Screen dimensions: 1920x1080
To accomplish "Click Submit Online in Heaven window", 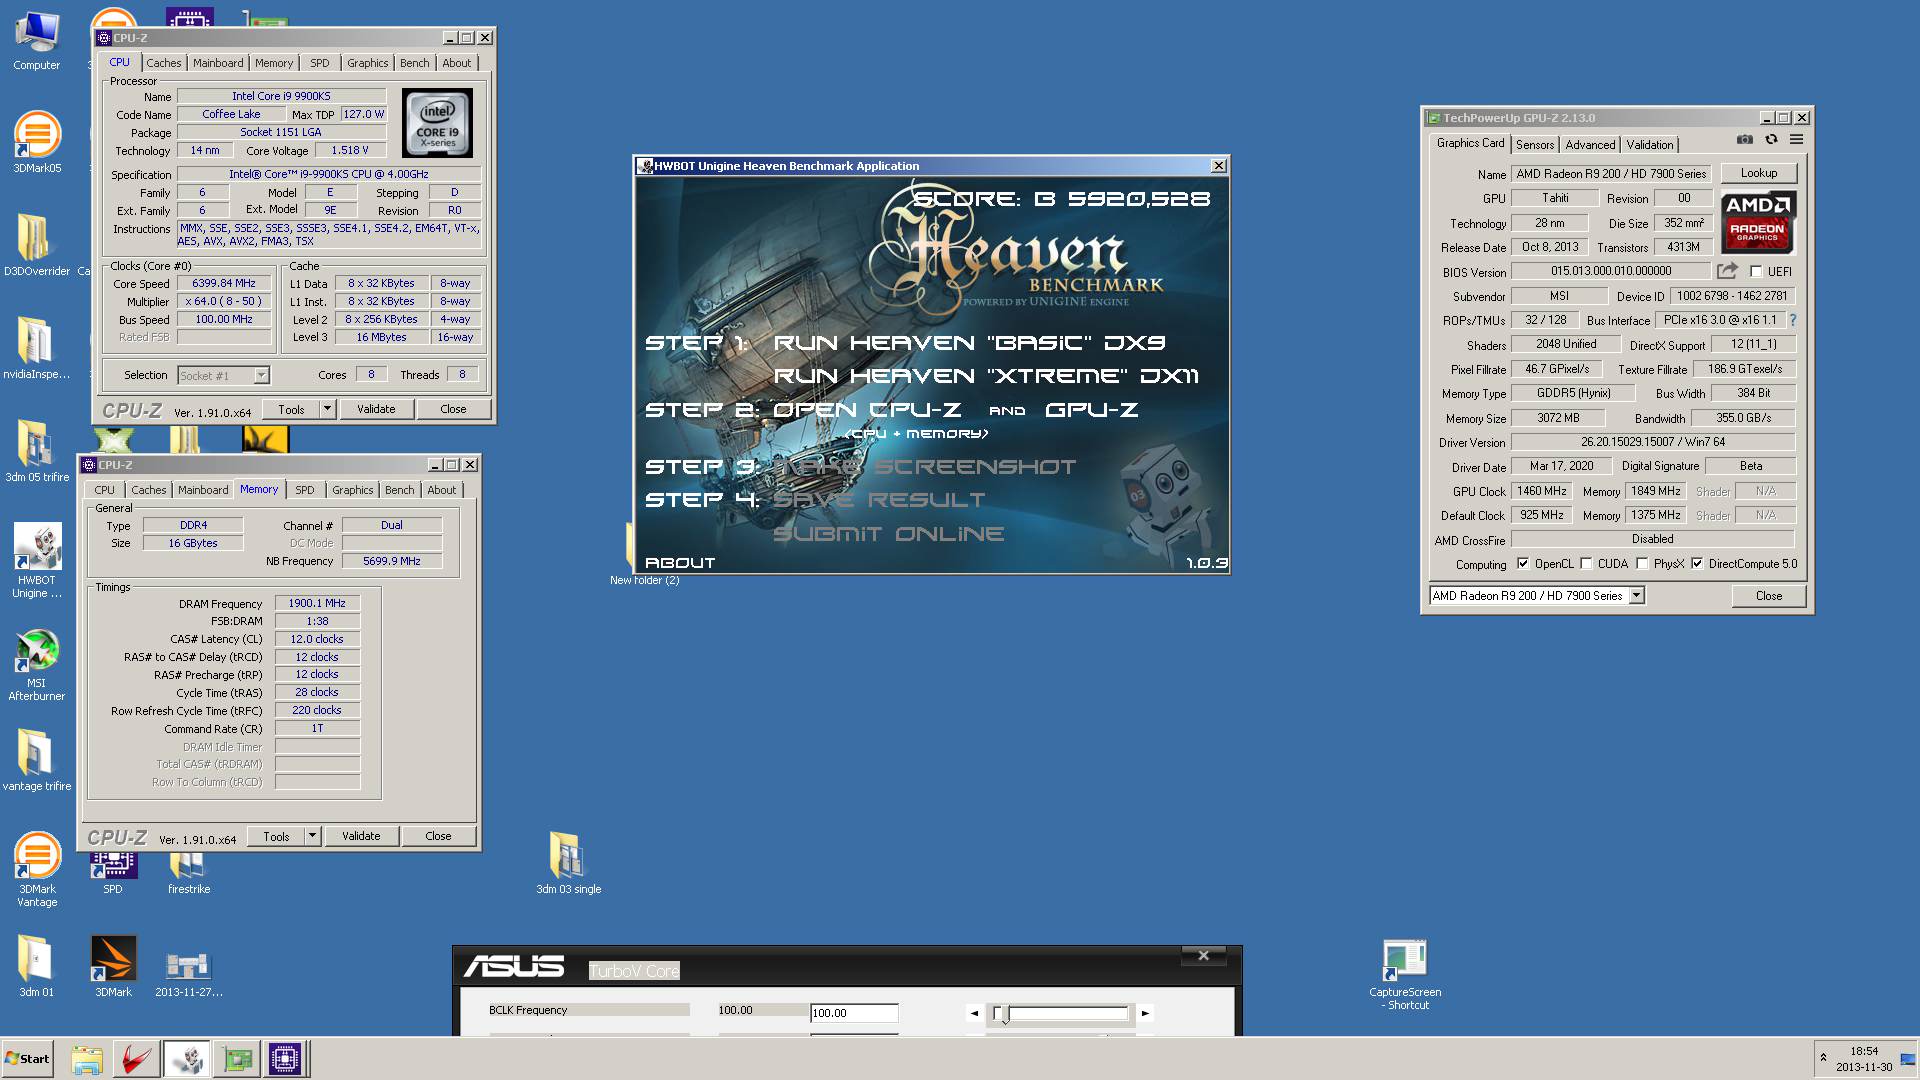I will point(889,534).
